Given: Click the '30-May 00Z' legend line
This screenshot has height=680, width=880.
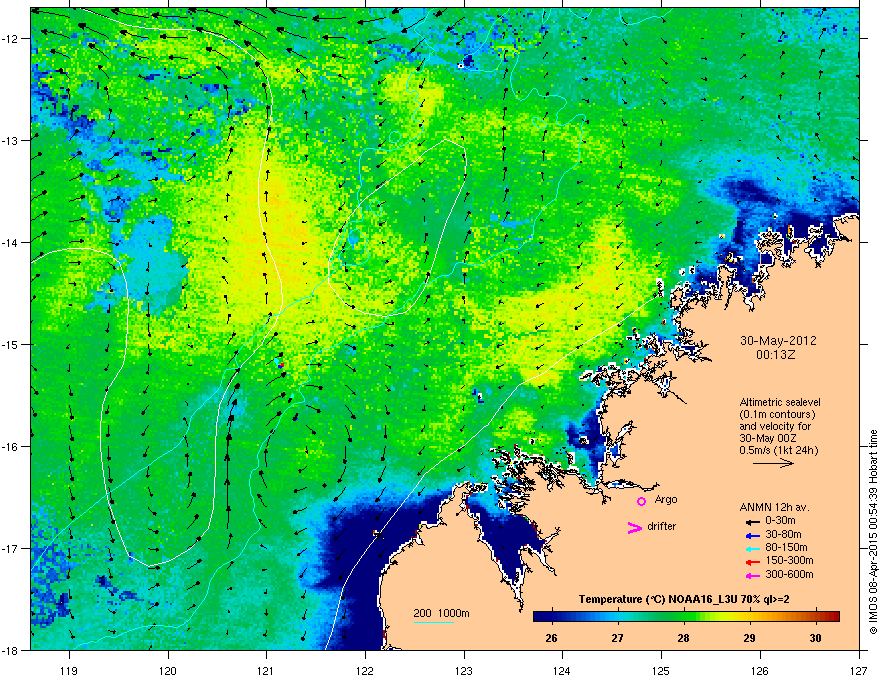Looking at the screenshot, I should [x=768, y=438].
